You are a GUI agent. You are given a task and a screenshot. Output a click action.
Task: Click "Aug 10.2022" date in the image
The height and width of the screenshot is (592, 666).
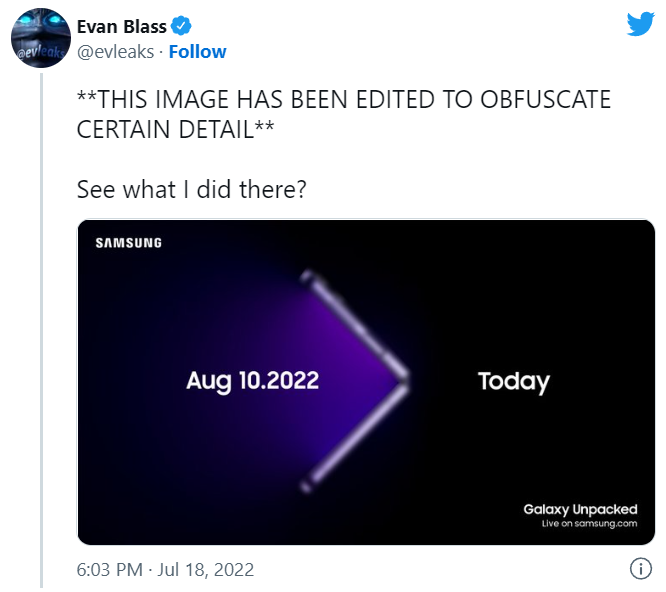coord(252,381)
